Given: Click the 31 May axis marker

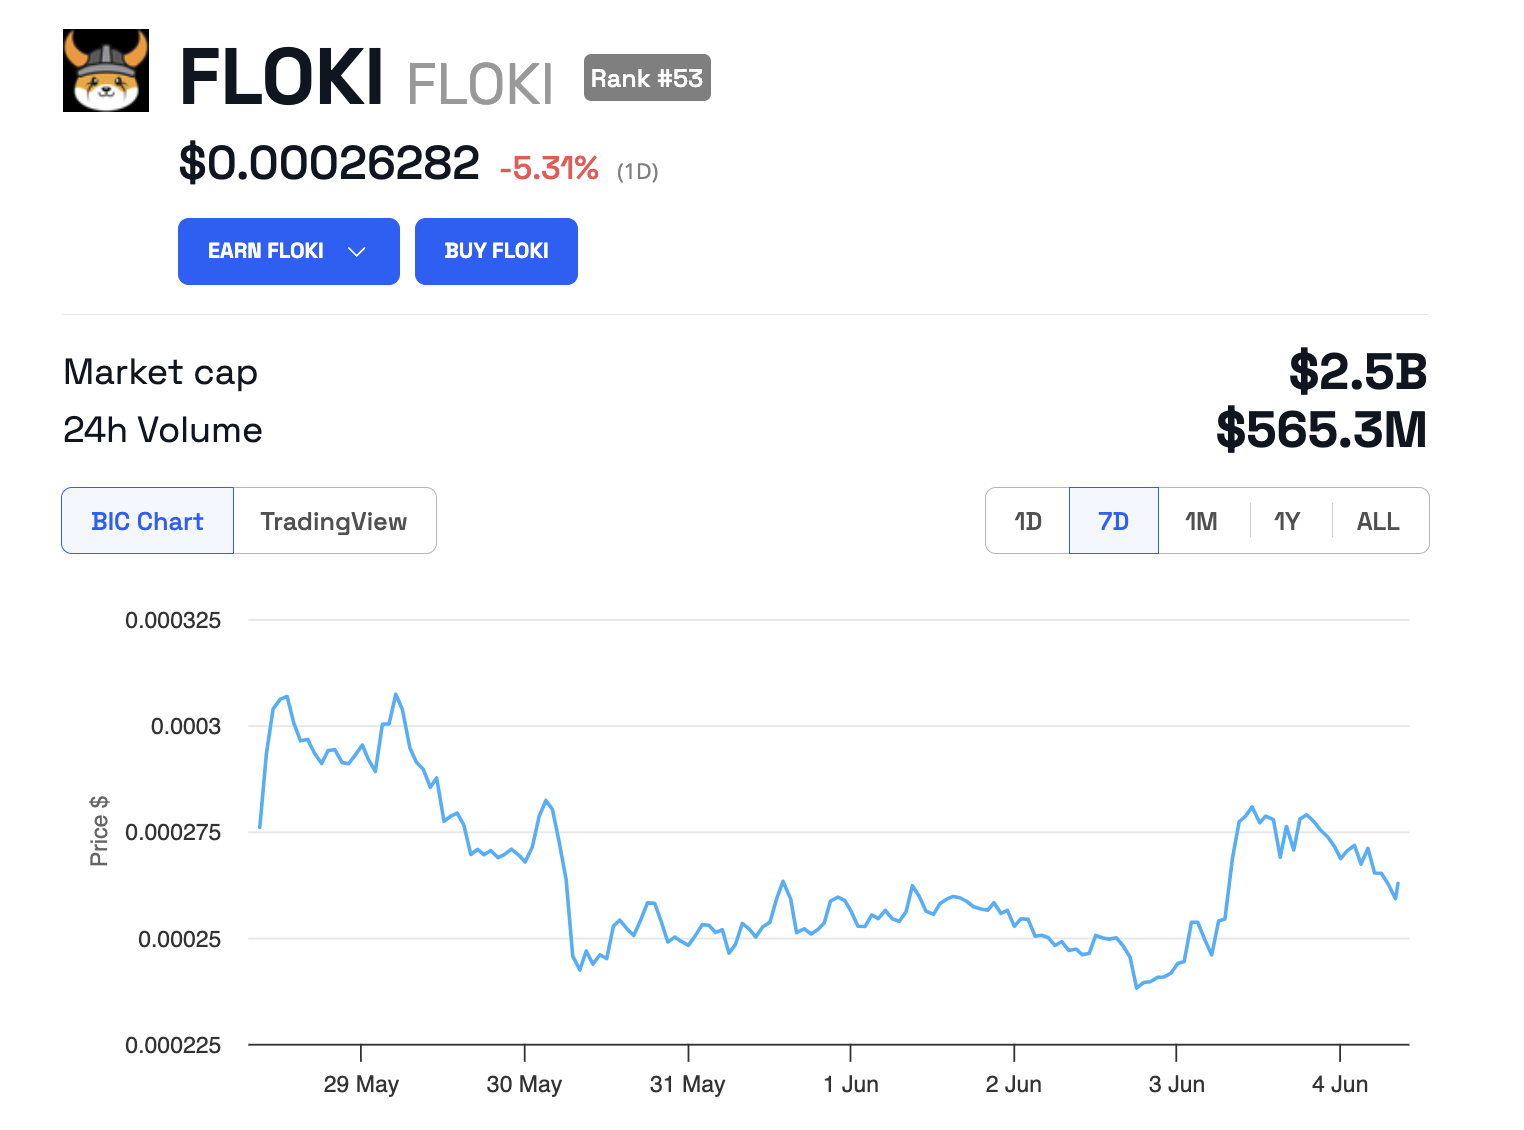Looking at the screenshot, I should (x=687, y=1084).
